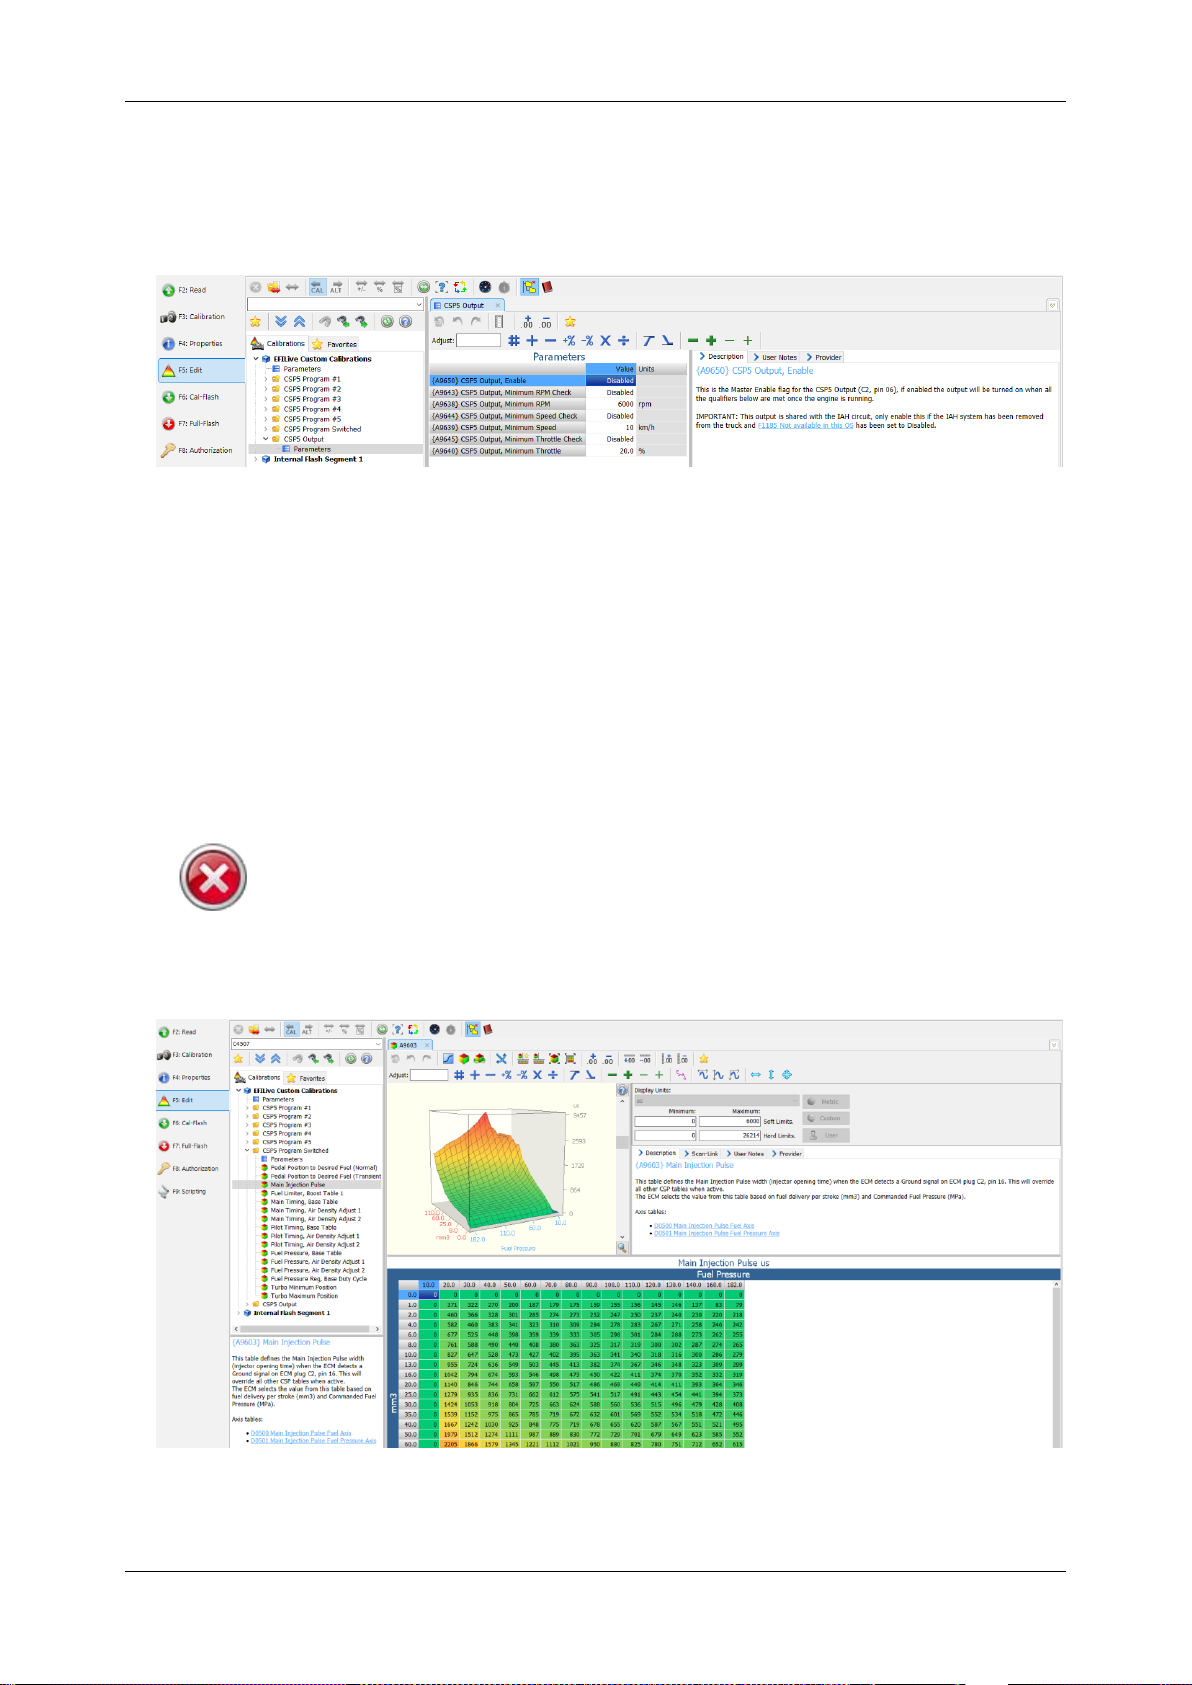1192x1685 pixels.
Task: Click the Adjust field in CSP5 Output editor
Action: [x=478, y=340]
